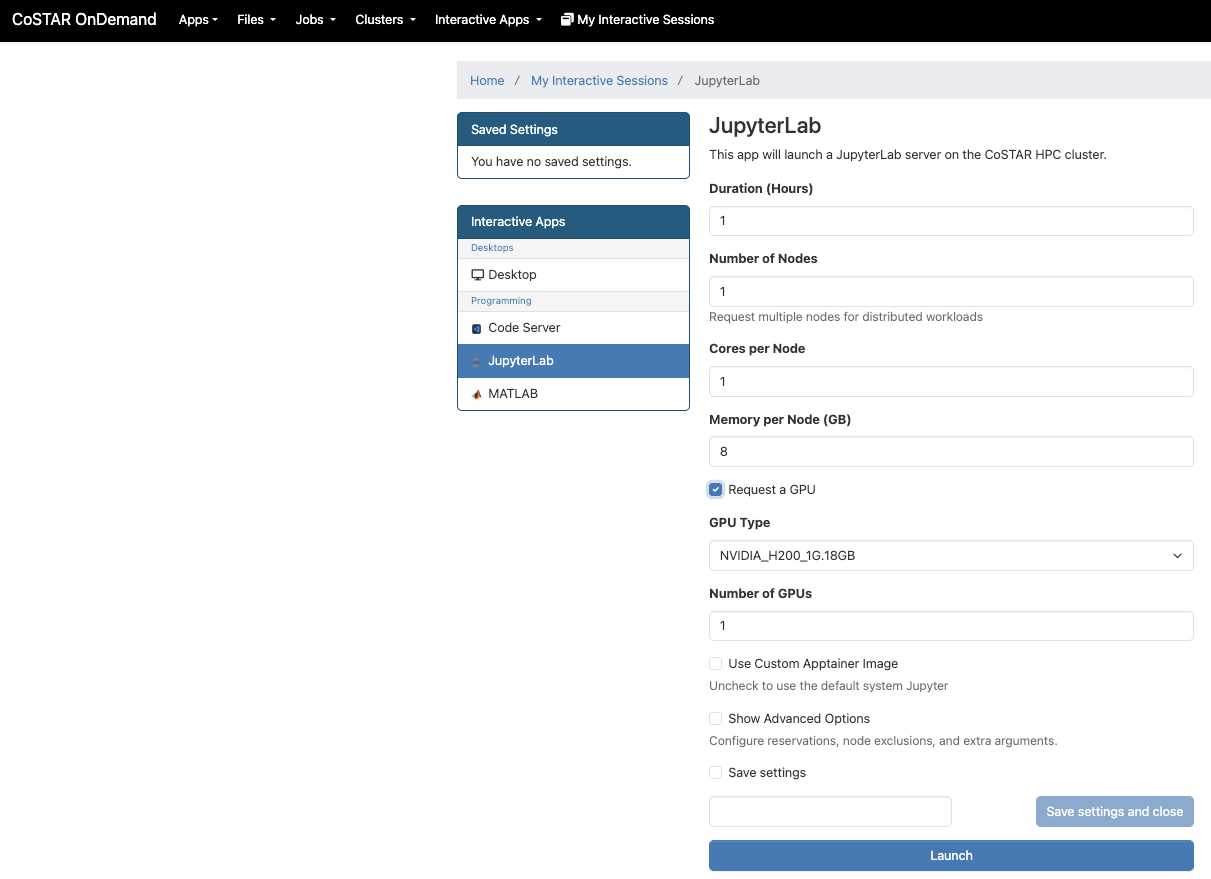This screenshot has height=879, width=1211.
Task: Open My Interactive Sessions breadcrumb link
Action: pos(599,81)
